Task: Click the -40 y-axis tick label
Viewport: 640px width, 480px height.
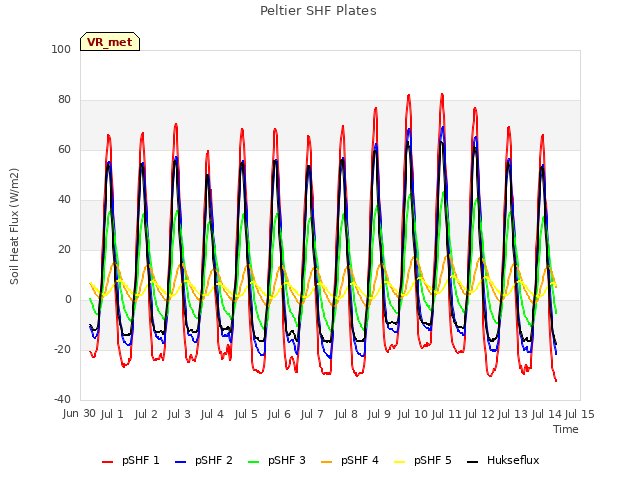Action: pos(62,399)
